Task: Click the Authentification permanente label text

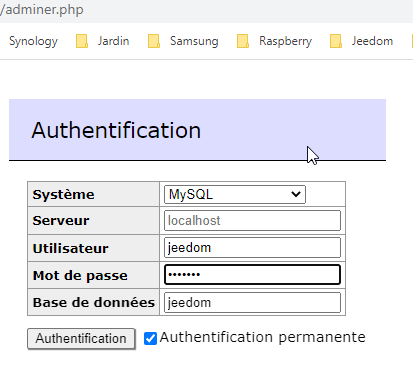Action: pos(263,337)
